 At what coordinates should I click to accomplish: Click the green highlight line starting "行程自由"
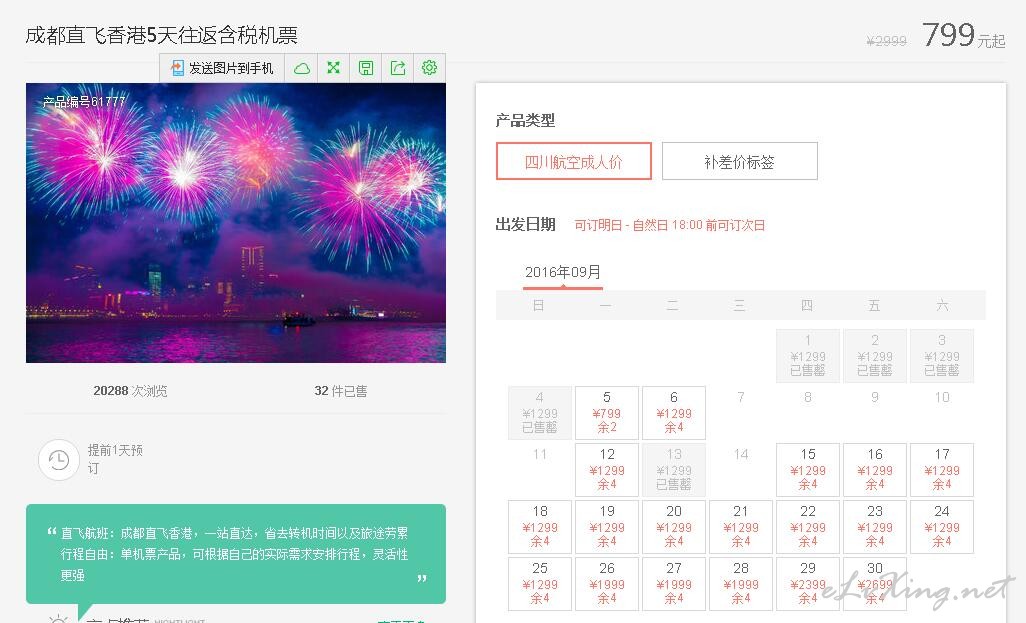point(234,554)
